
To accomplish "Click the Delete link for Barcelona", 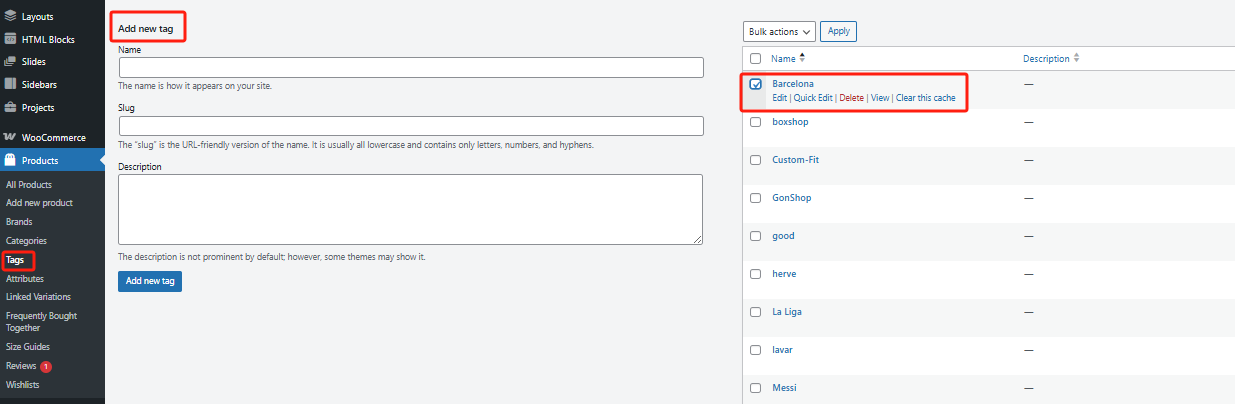I will tap(851, 98).
